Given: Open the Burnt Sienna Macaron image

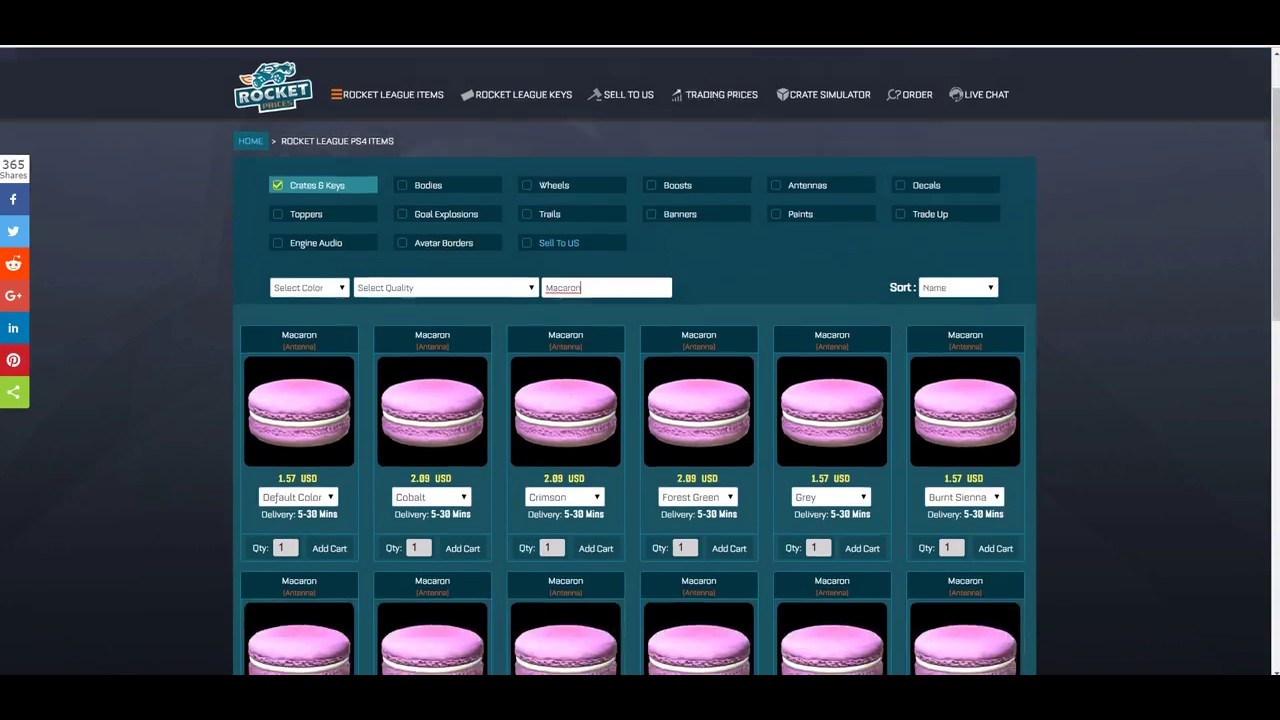Looking at the screenshot, I should click(965, 412).
